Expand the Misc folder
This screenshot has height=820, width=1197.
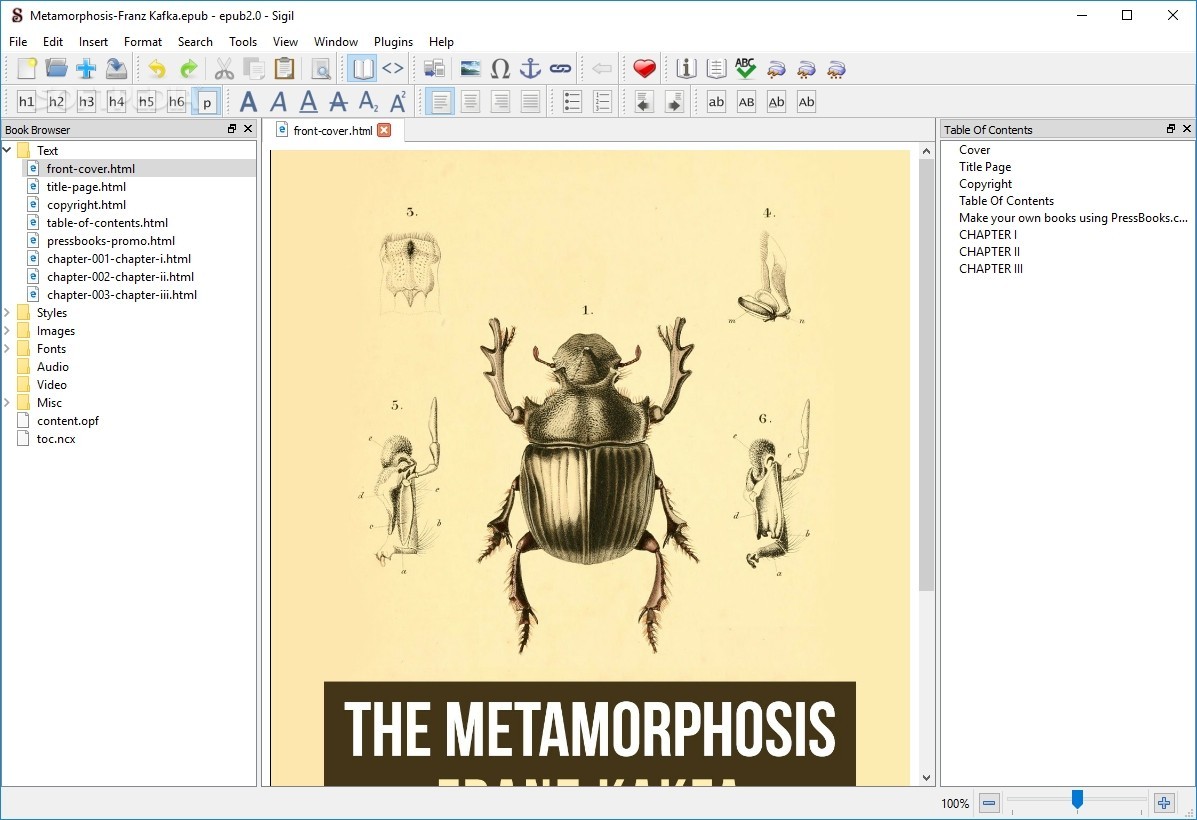tap(7, 402)
